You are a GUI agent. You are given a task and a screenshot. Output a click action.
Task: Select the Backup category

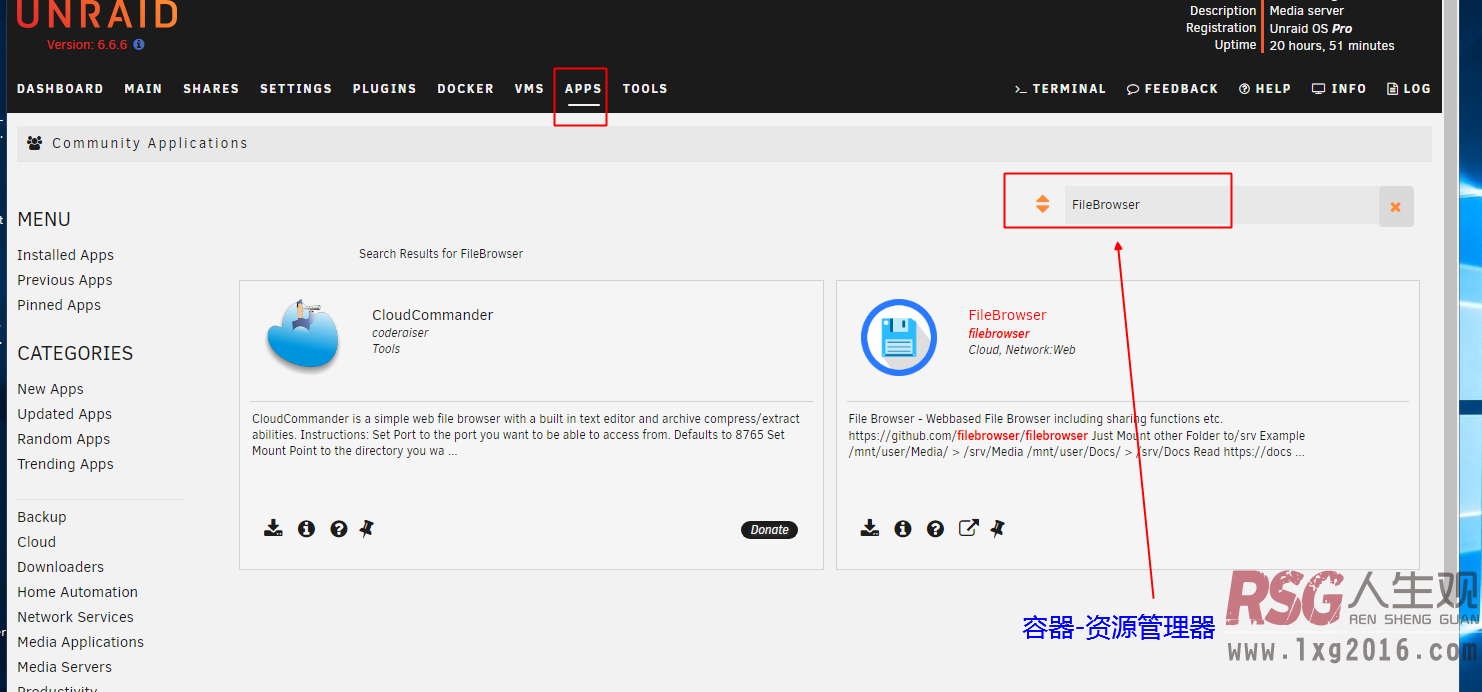(x=42, y=517)
